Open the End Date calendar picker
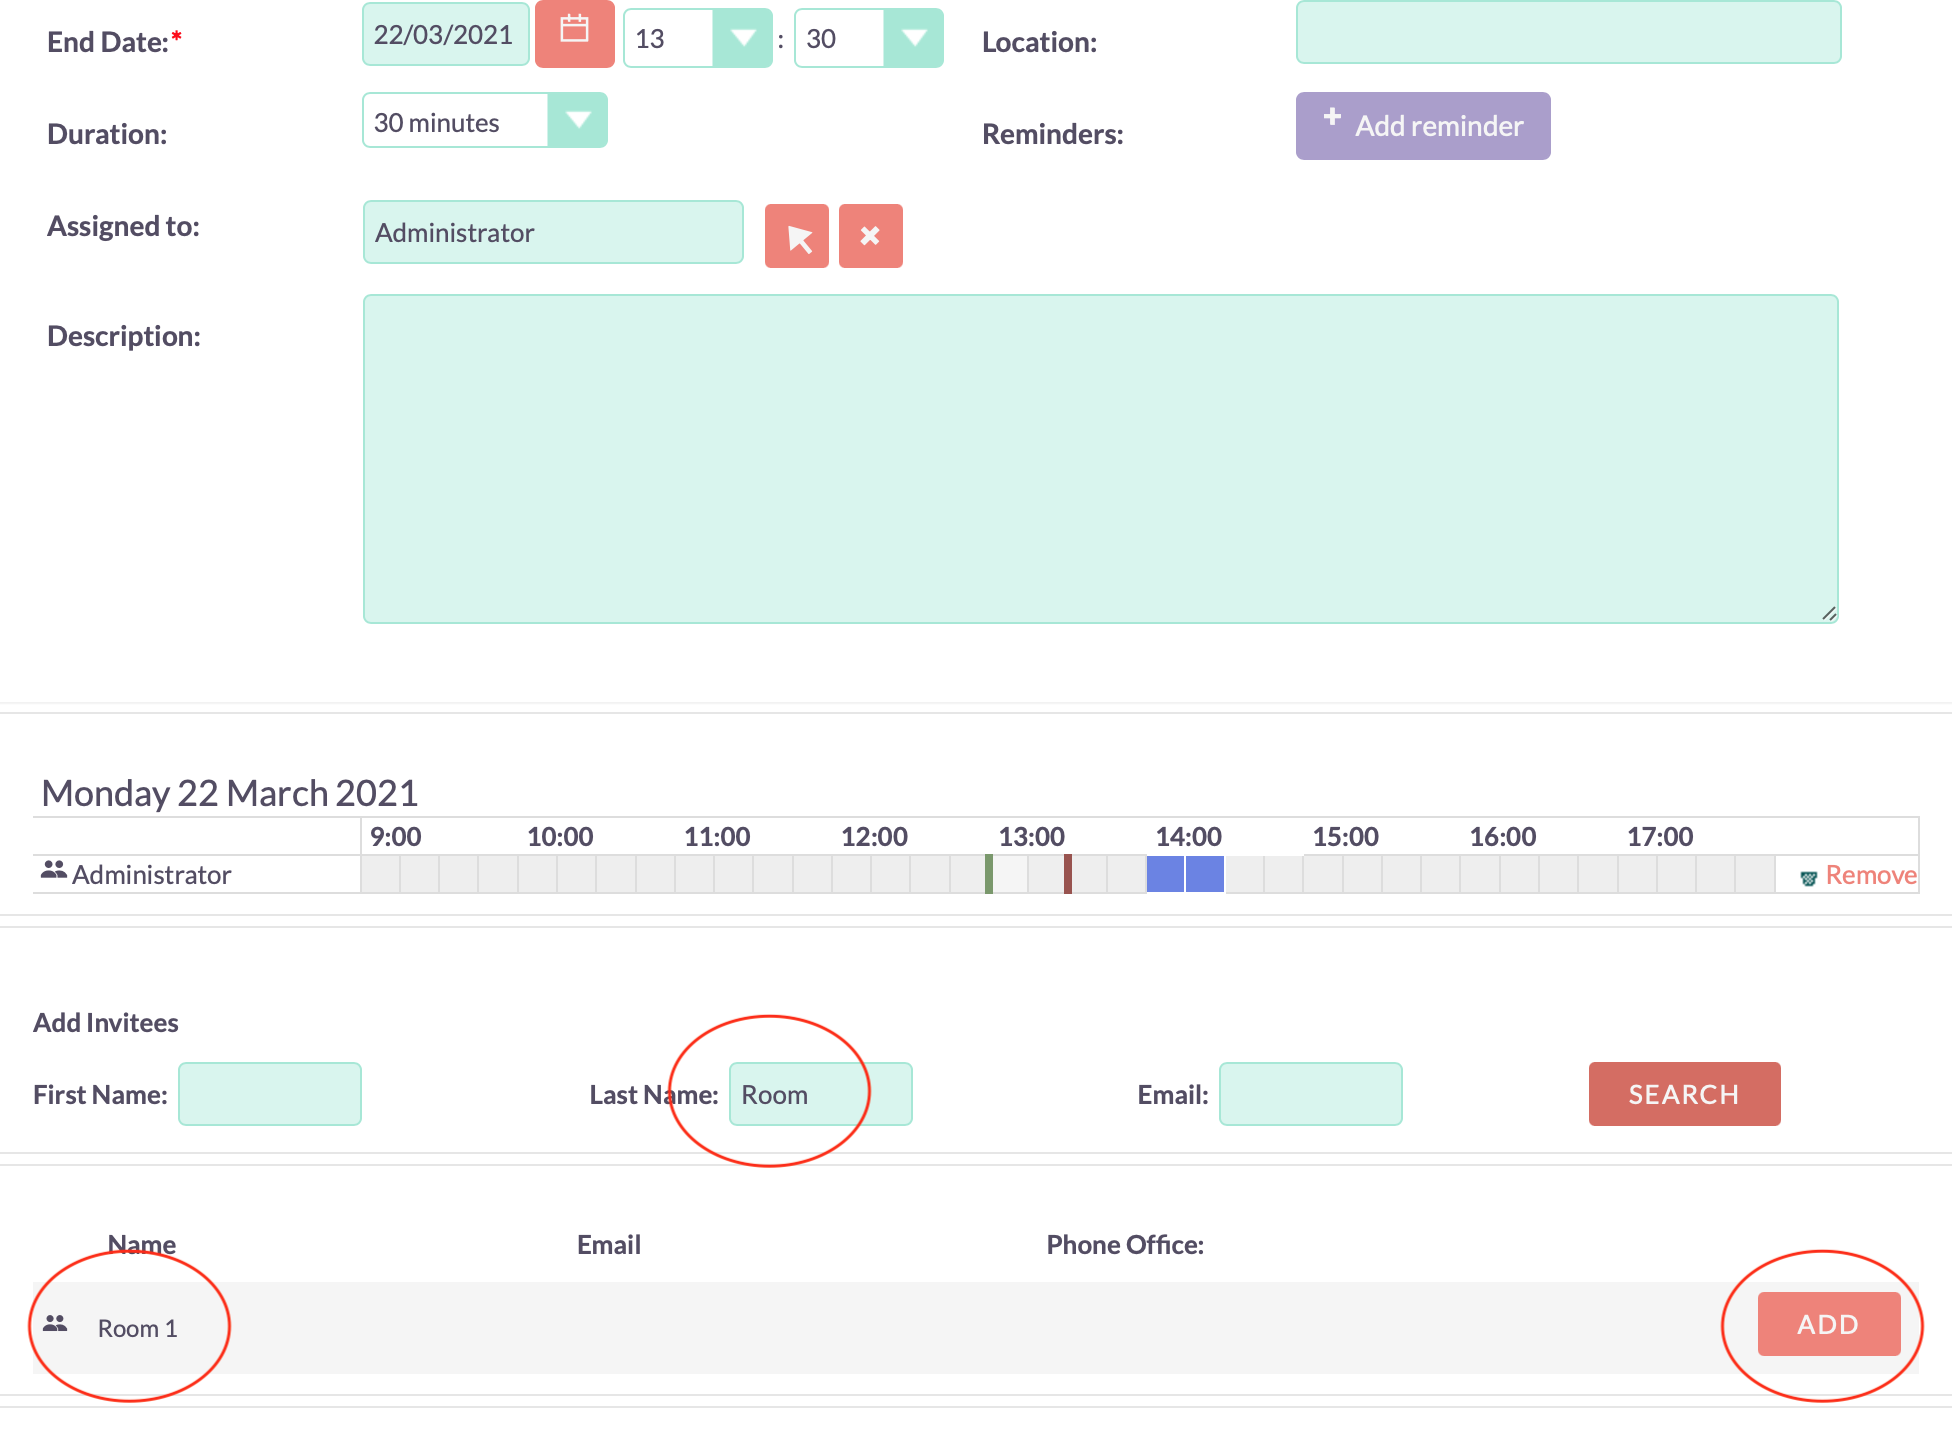 click(574, 34)
